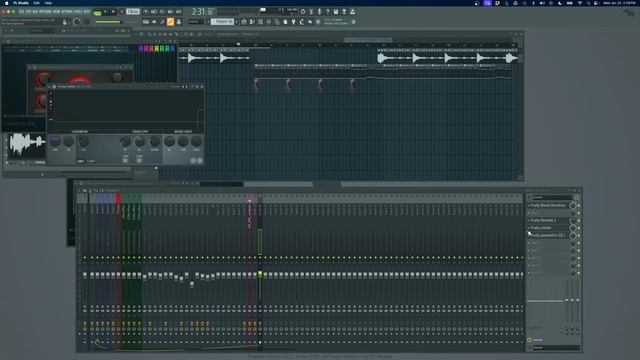Image resolution: width=640 pixels, height=360 pixels.
Task: Open mixer input selector dropdown
Action: tap(552, 197)
